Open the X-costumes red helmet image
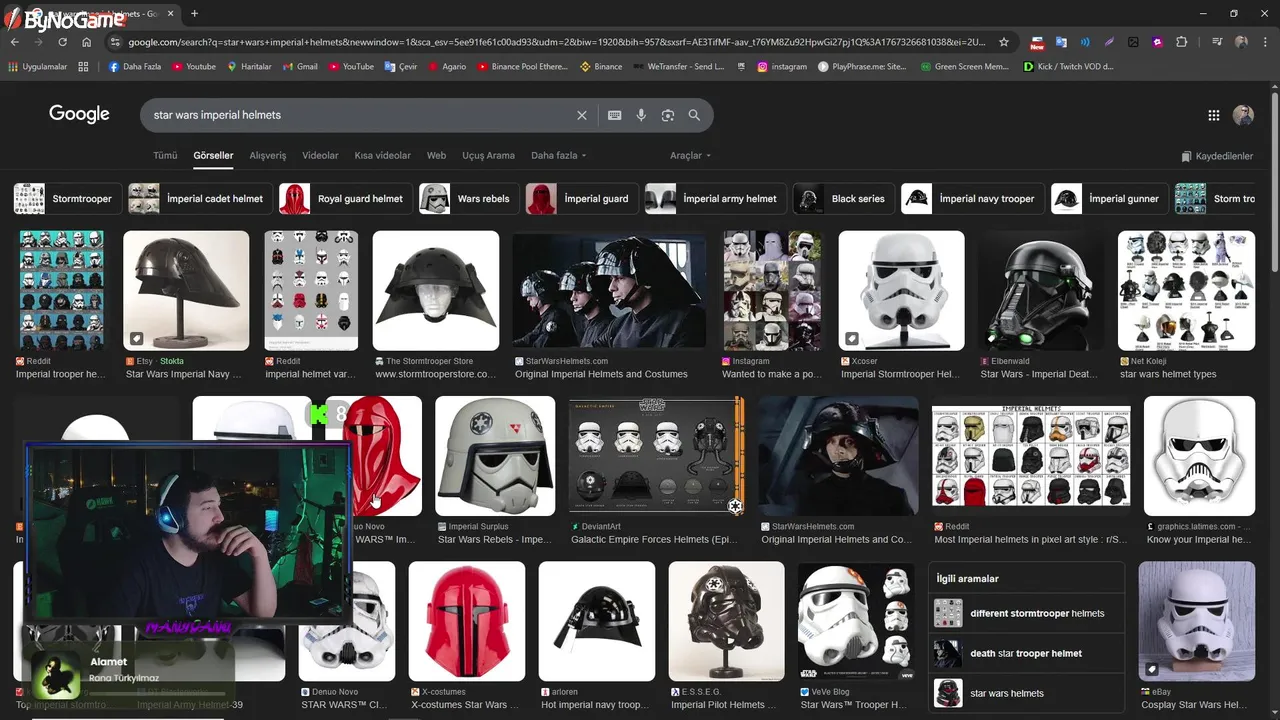The width and height of the screenshot is (1280, 720). 467,621
